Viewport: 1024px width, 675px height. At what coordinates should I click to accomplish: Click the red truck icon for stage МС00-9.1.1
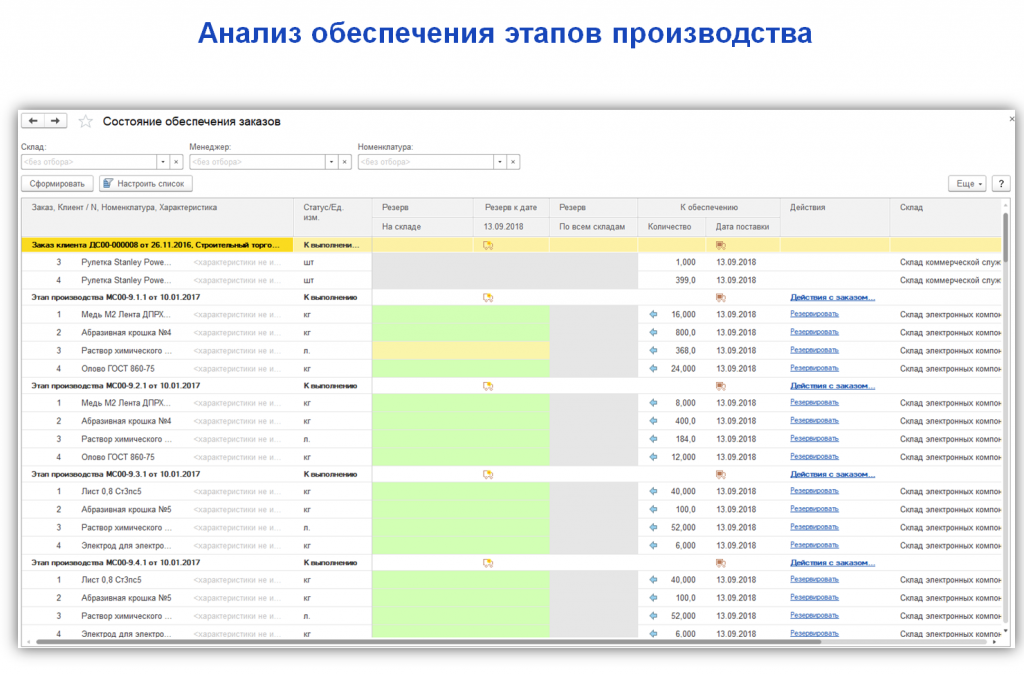tap(721, 298)
